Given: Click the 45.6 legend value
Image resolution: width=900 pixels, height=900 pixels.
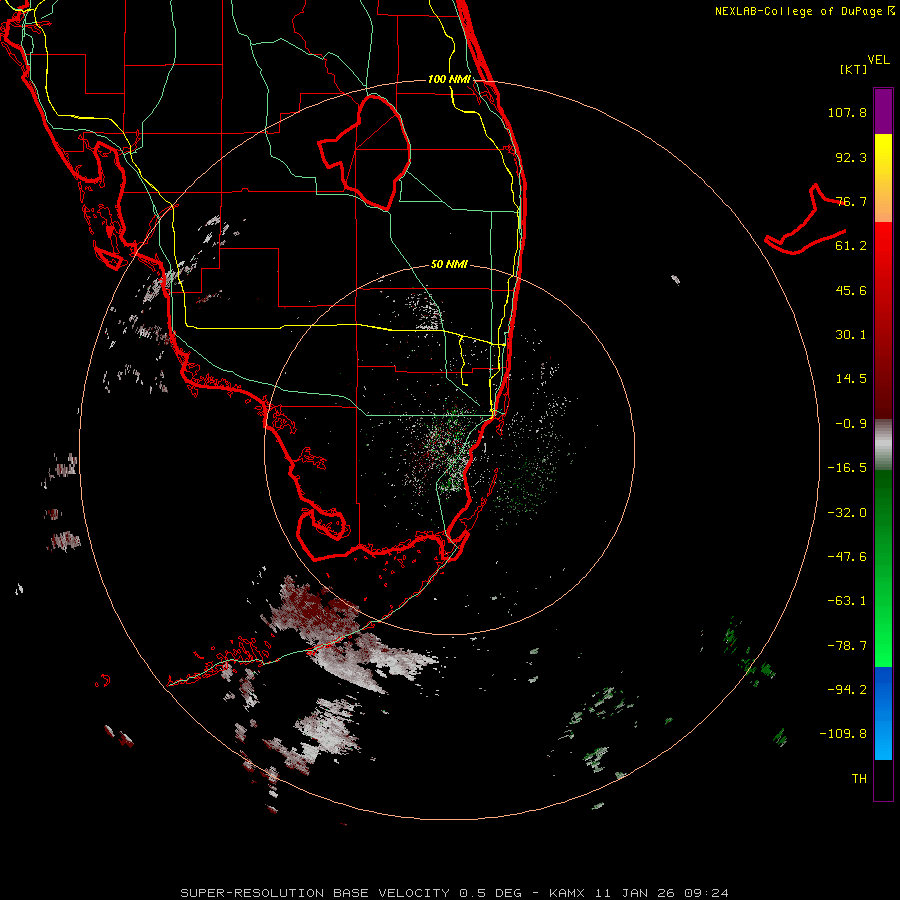Looking at the screenshot, I should [851, 290].
